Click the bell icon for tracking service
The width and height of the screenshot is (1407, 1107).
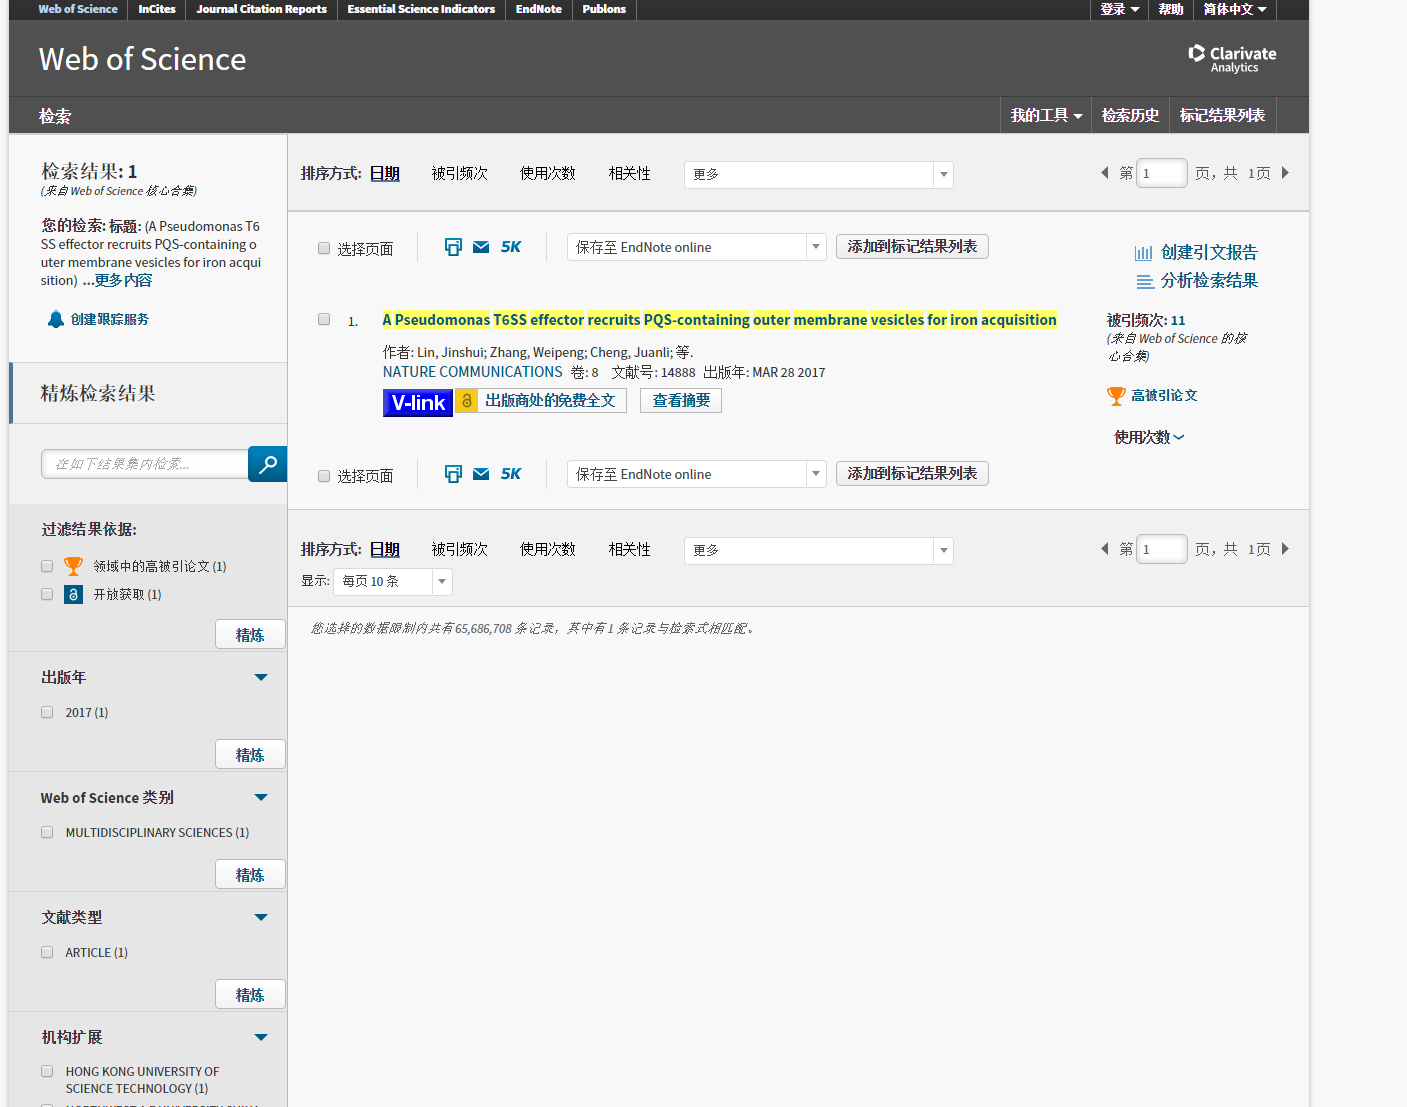(x=56, y=319)
